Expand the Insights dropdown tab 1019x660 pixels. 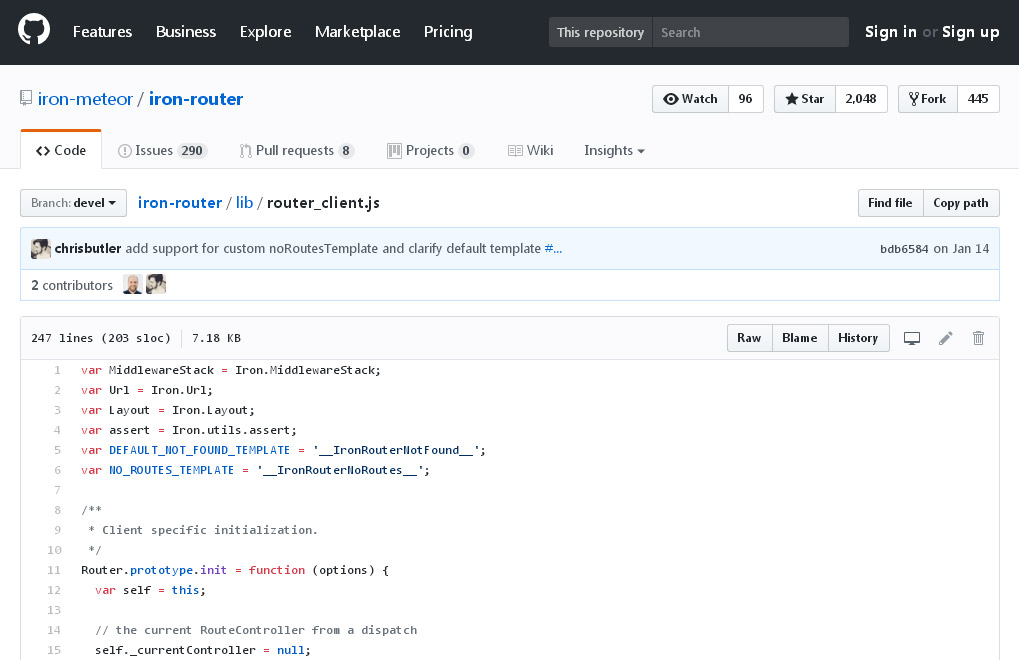614,151
